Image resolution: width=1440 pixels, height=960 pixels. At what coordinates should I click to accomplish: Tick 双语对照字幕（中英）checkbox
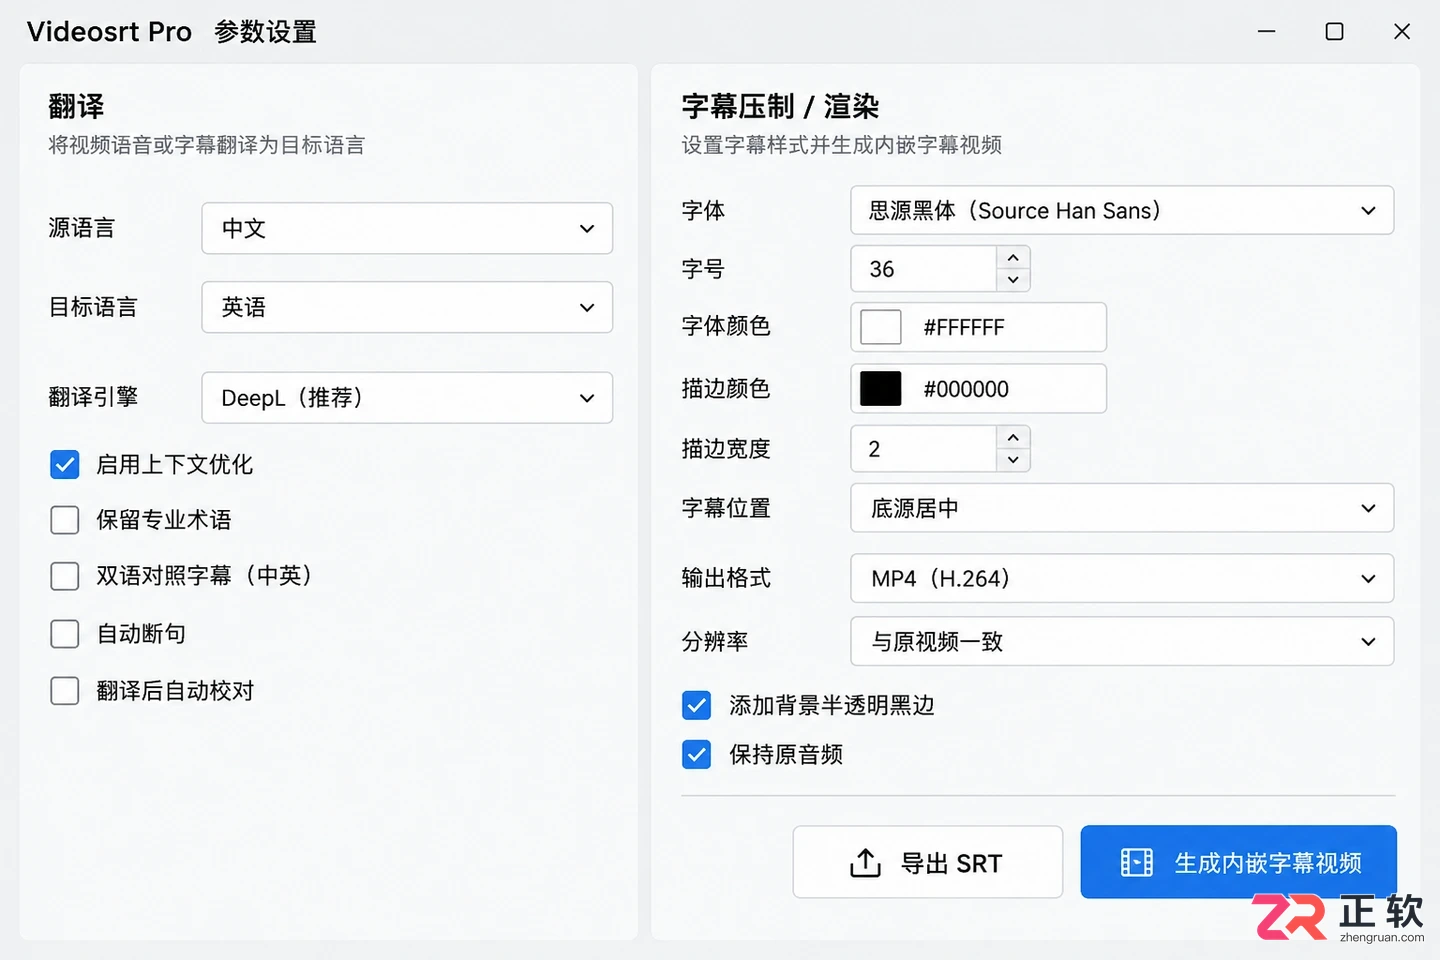(65, 576)
